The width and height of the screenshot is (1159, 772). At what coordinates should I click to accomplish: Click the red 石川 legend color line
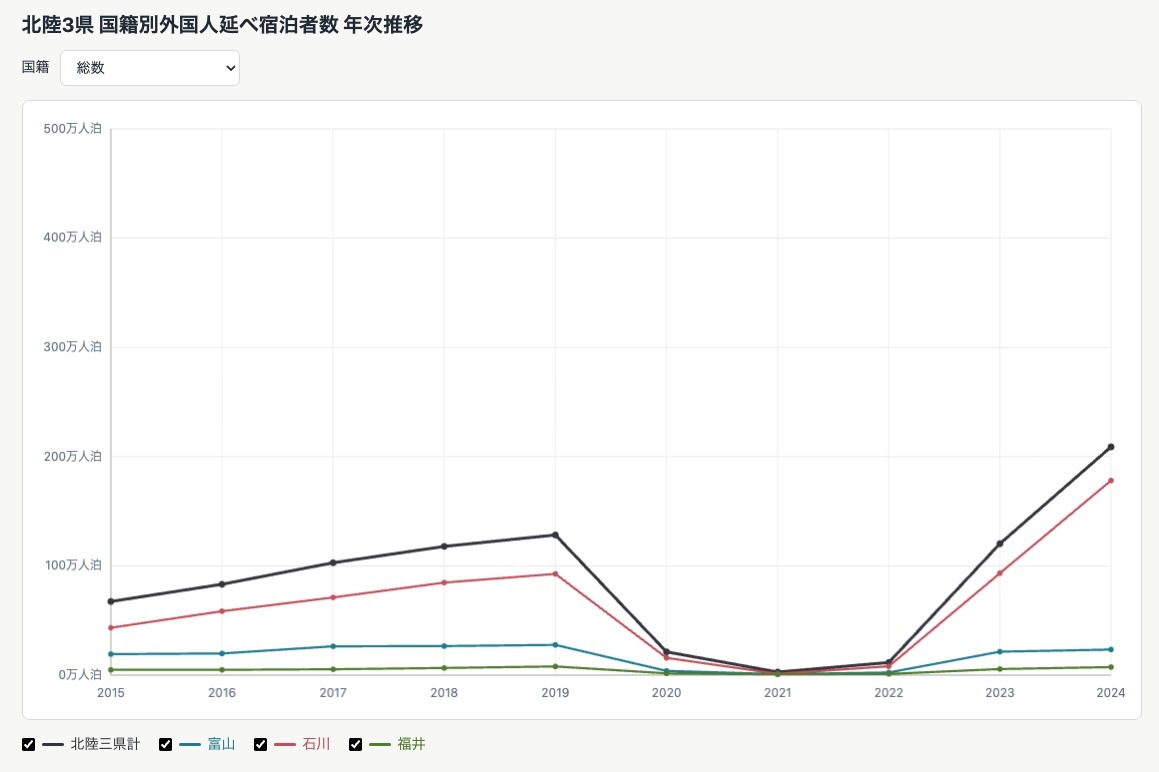pyautogui.click(x=285, y=744)
